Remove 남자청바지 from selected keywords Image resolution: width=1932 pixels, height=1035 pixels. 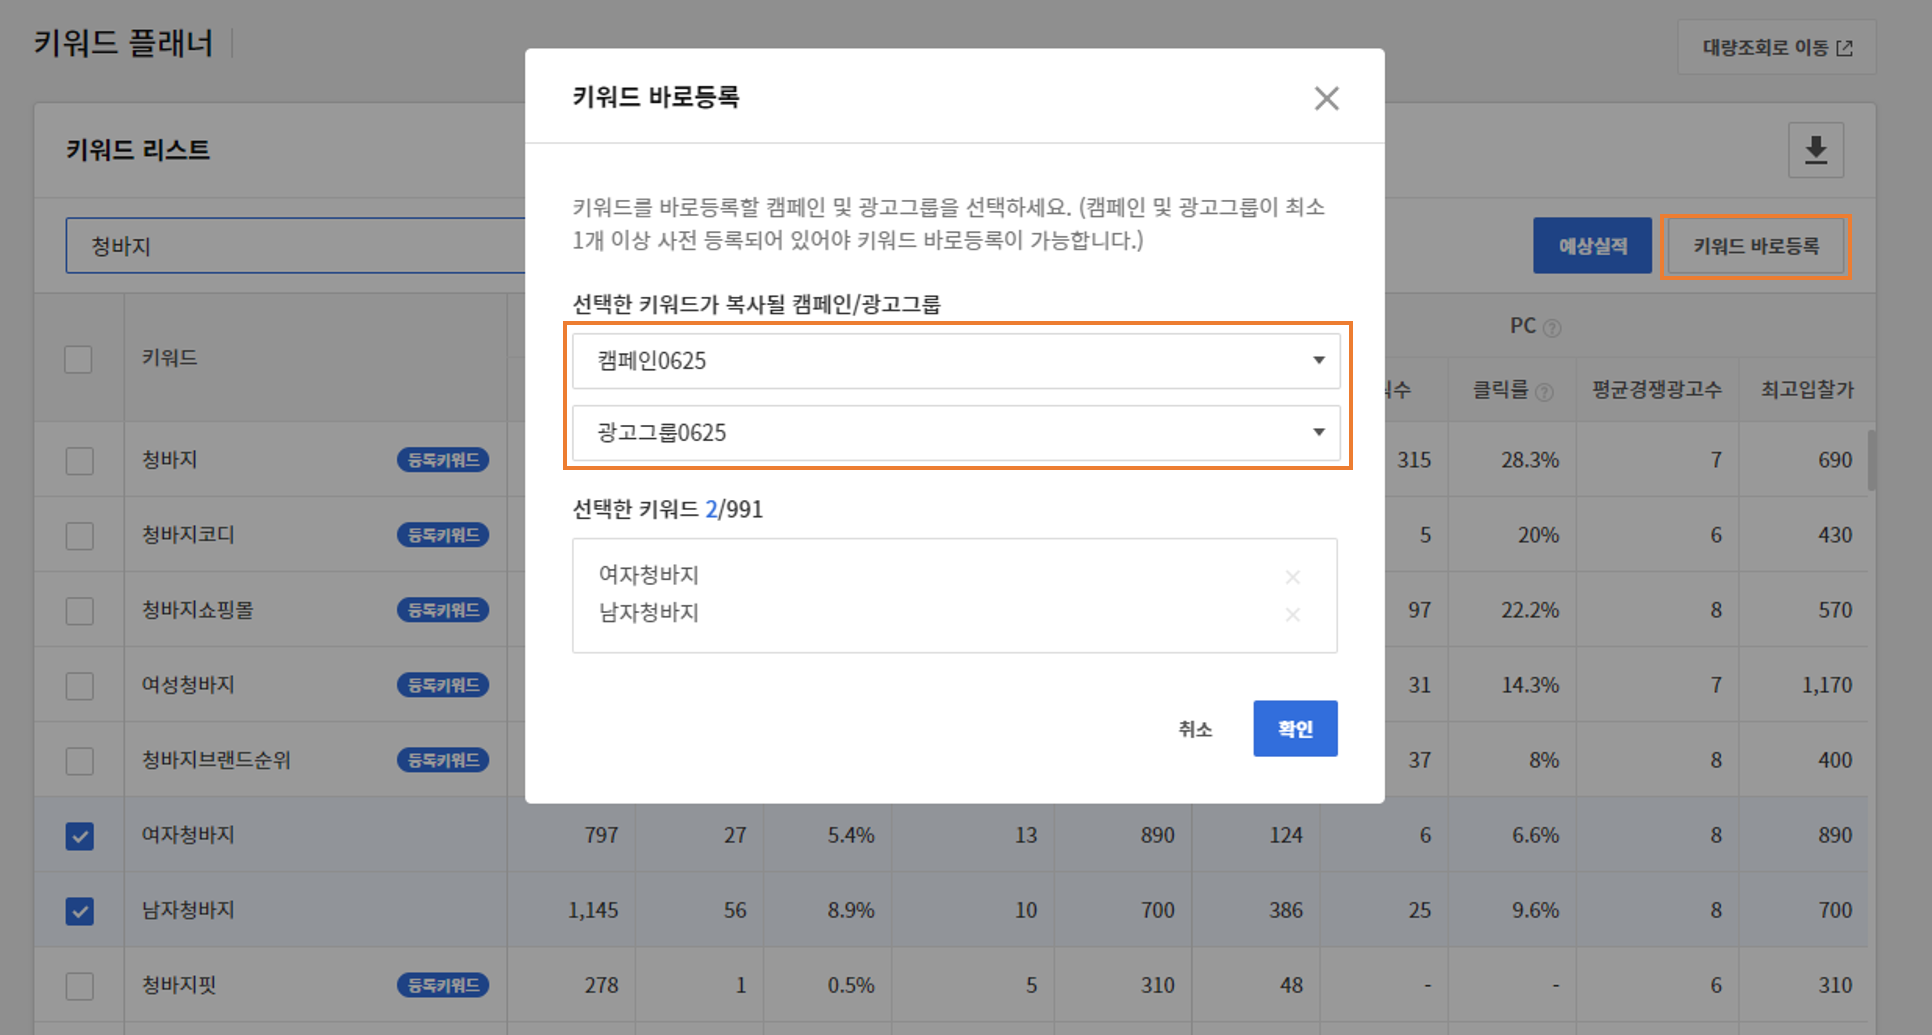1293,614
